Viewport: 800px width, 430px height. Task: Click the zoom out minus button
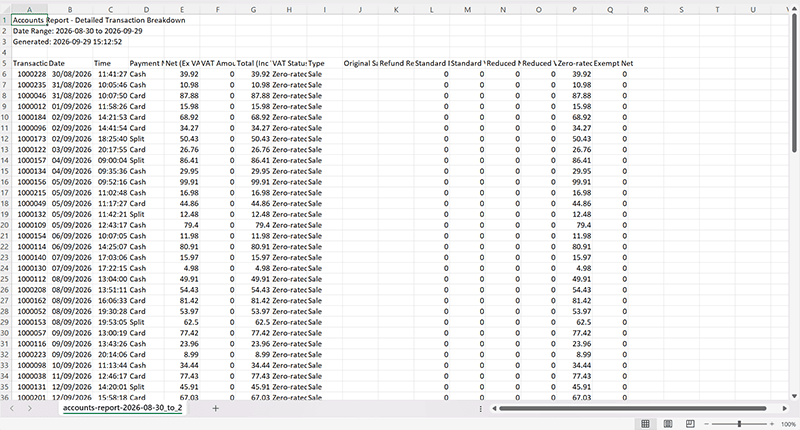point(707,424)
